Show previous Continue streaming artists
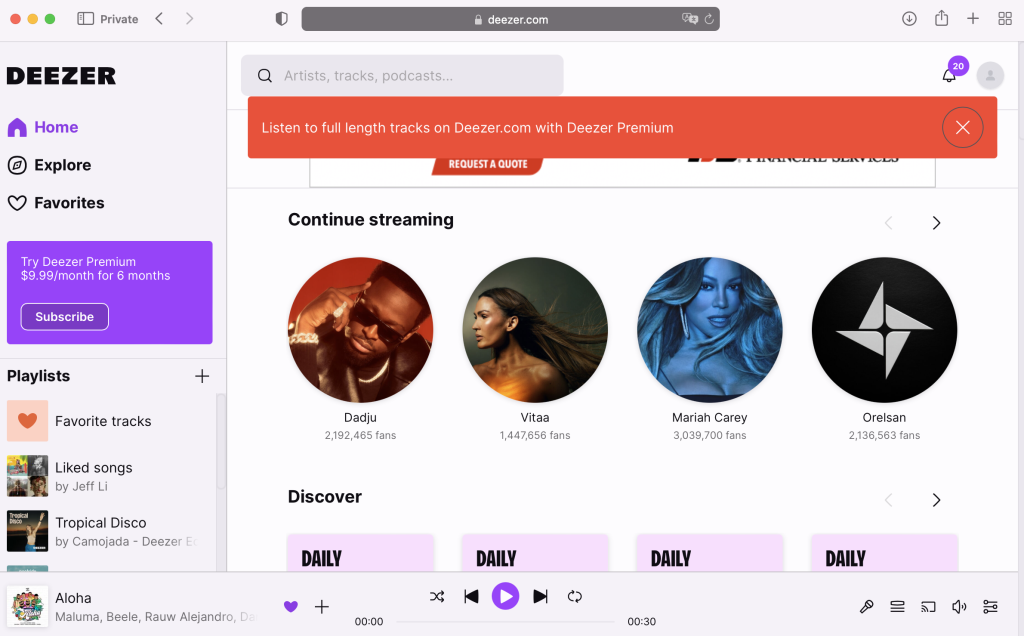This screenshot has width=1024, height=636. (889, 223)
